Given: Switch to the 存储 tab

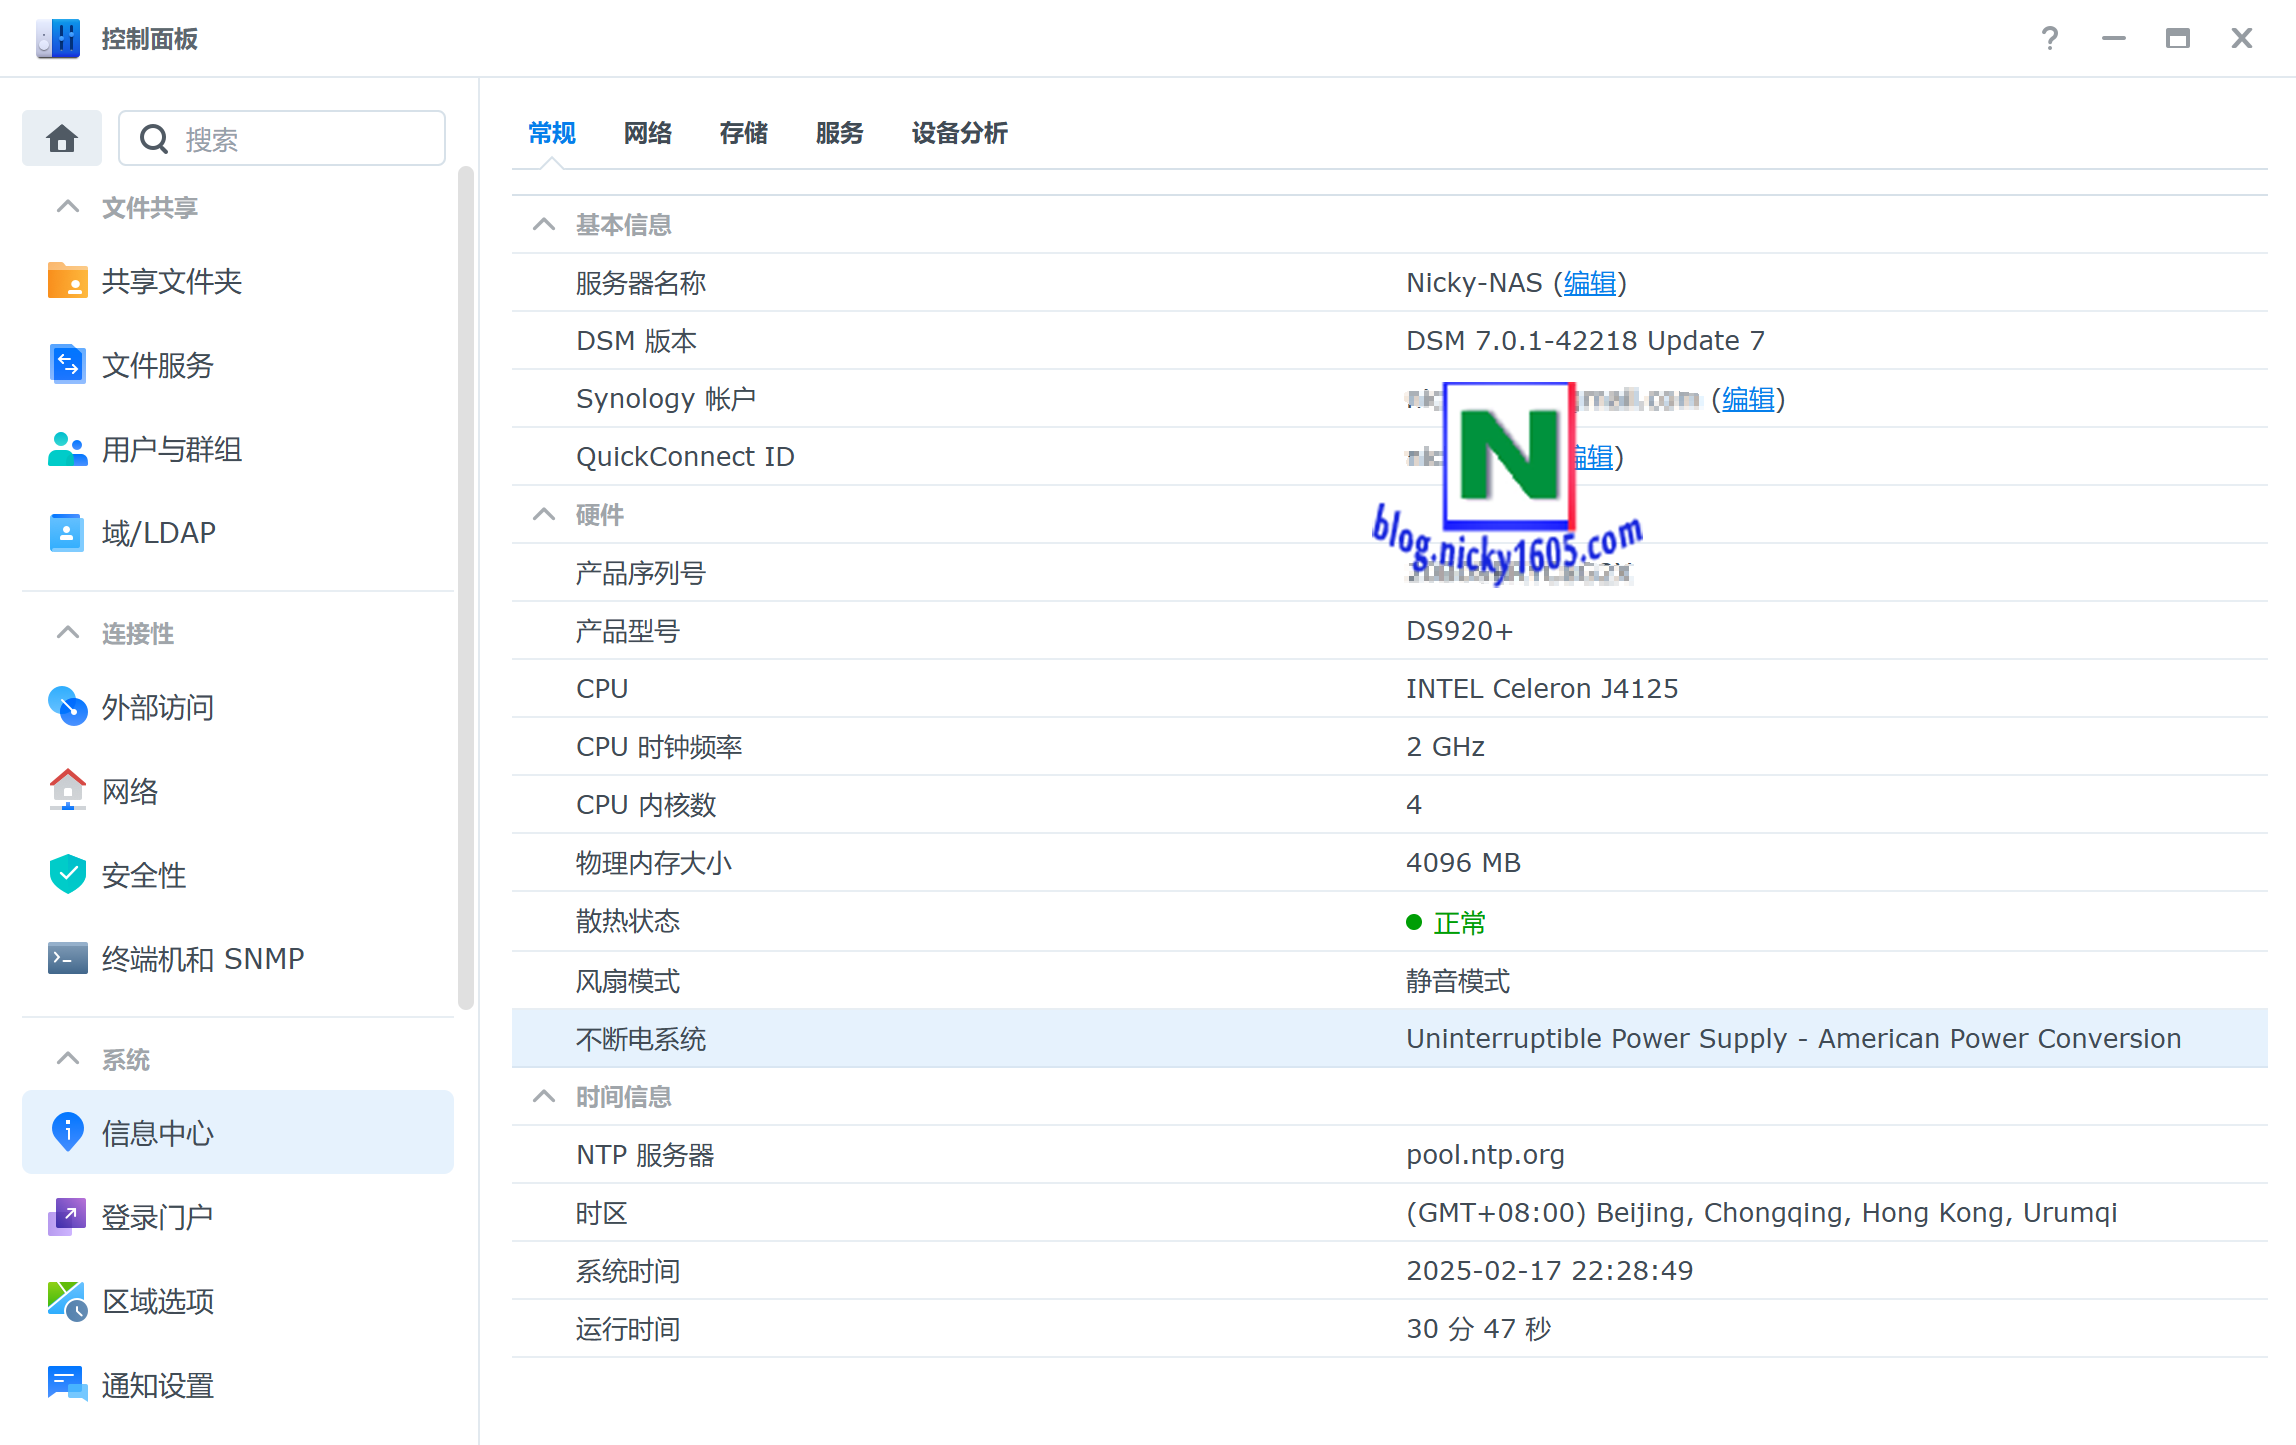Looking at the screenshot, I should point(744,133).
